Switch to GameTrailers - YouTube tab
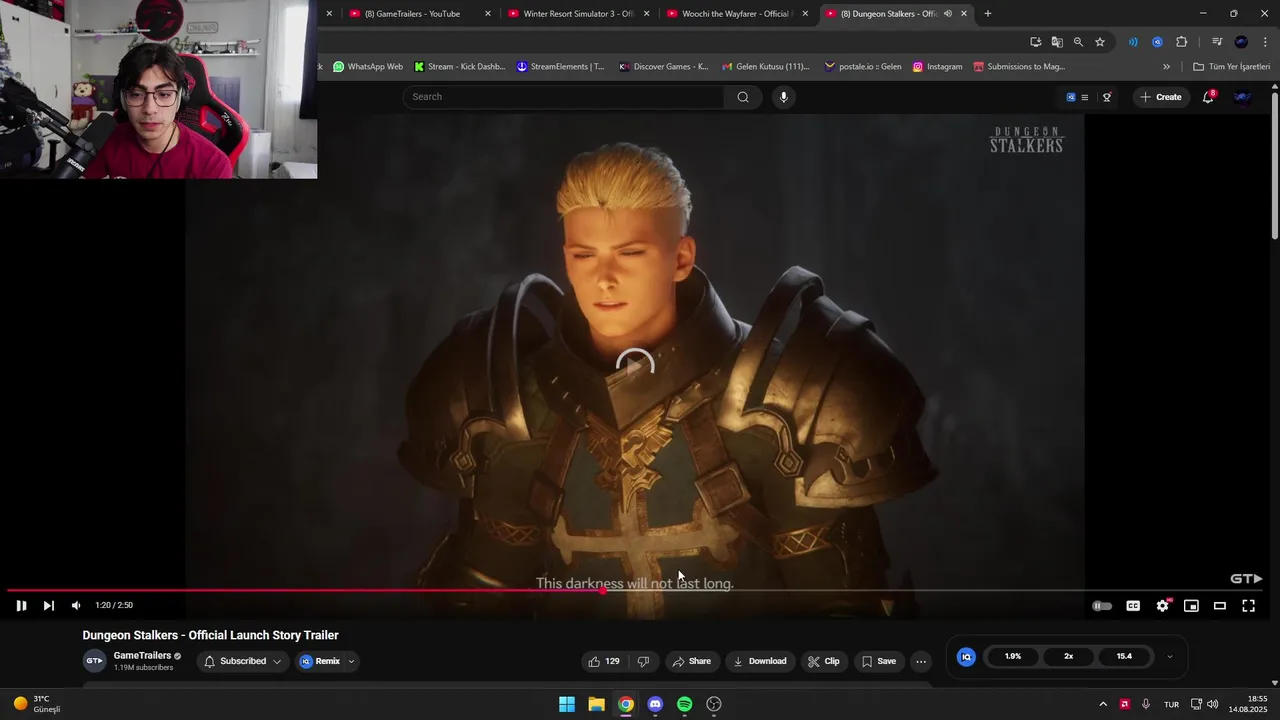The image size is (1280, 720). tap(418, 14)
